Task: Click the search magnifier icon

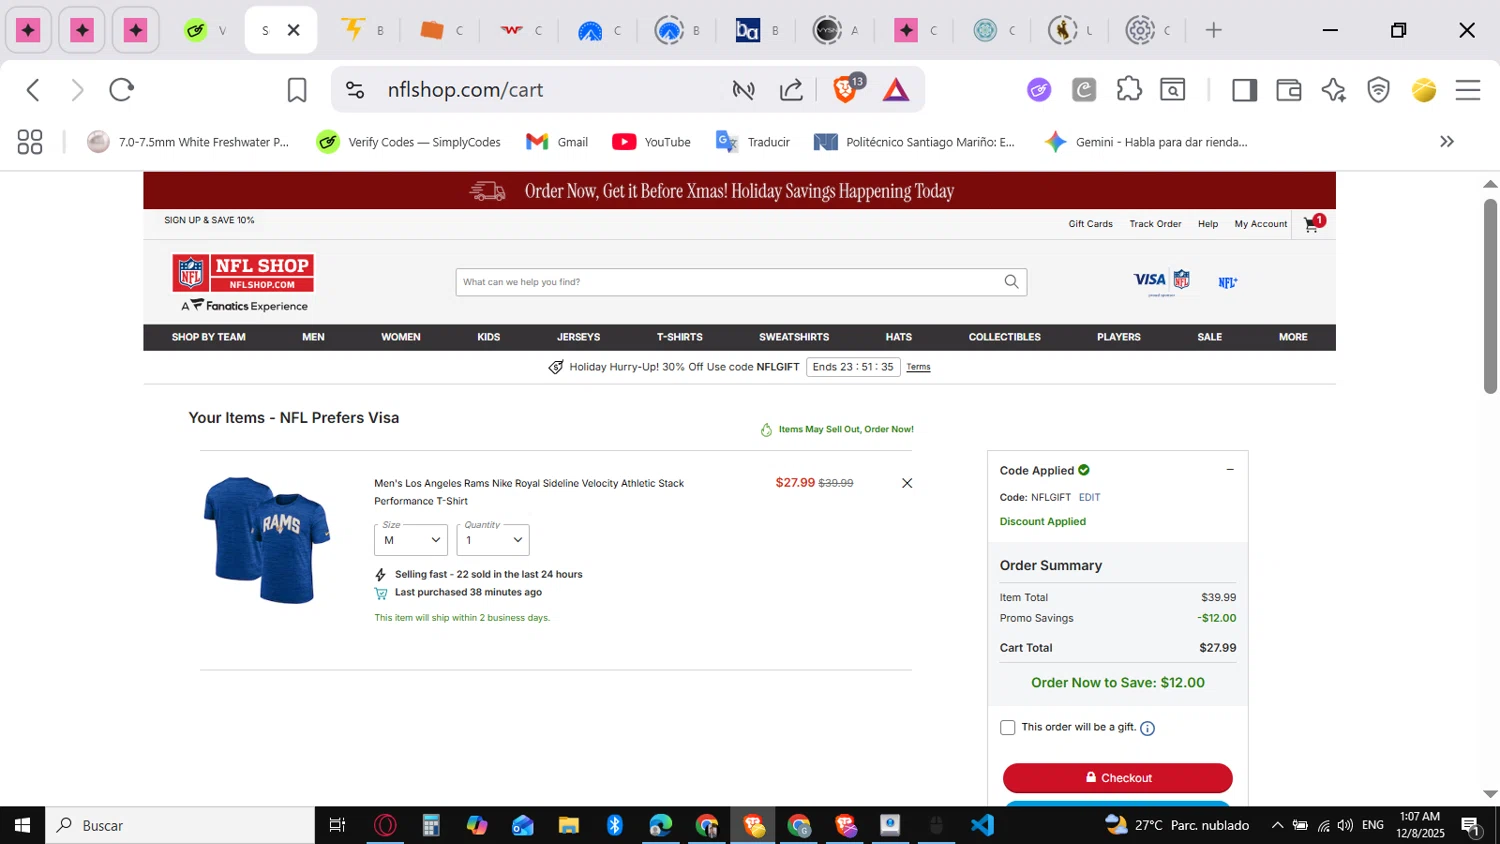Action: 1011,282
